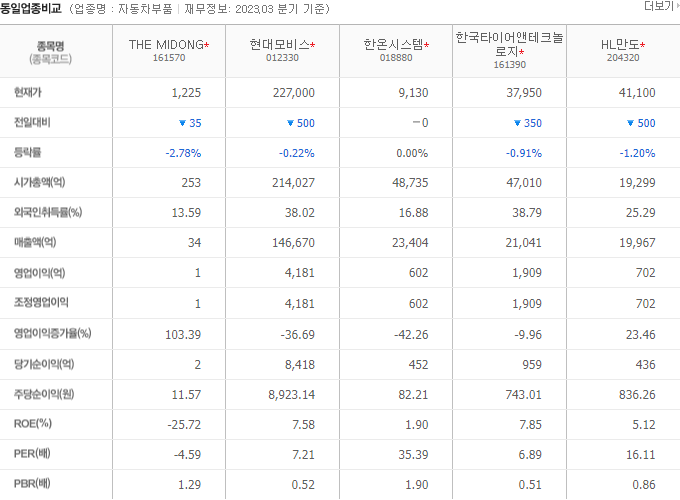Select foreign ownership value 38.79
This screenshot has width=680, height=500.
[527, 213]
